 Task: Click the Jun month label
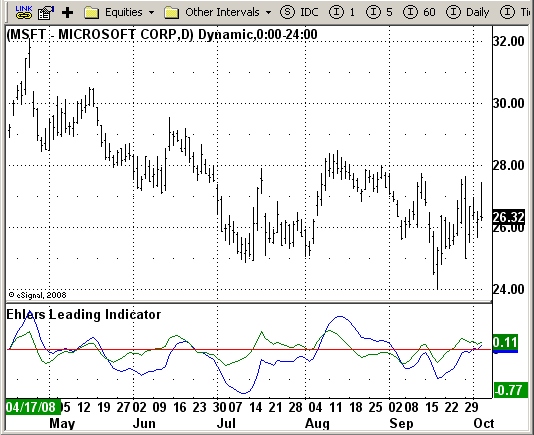(x=144, y=423)
